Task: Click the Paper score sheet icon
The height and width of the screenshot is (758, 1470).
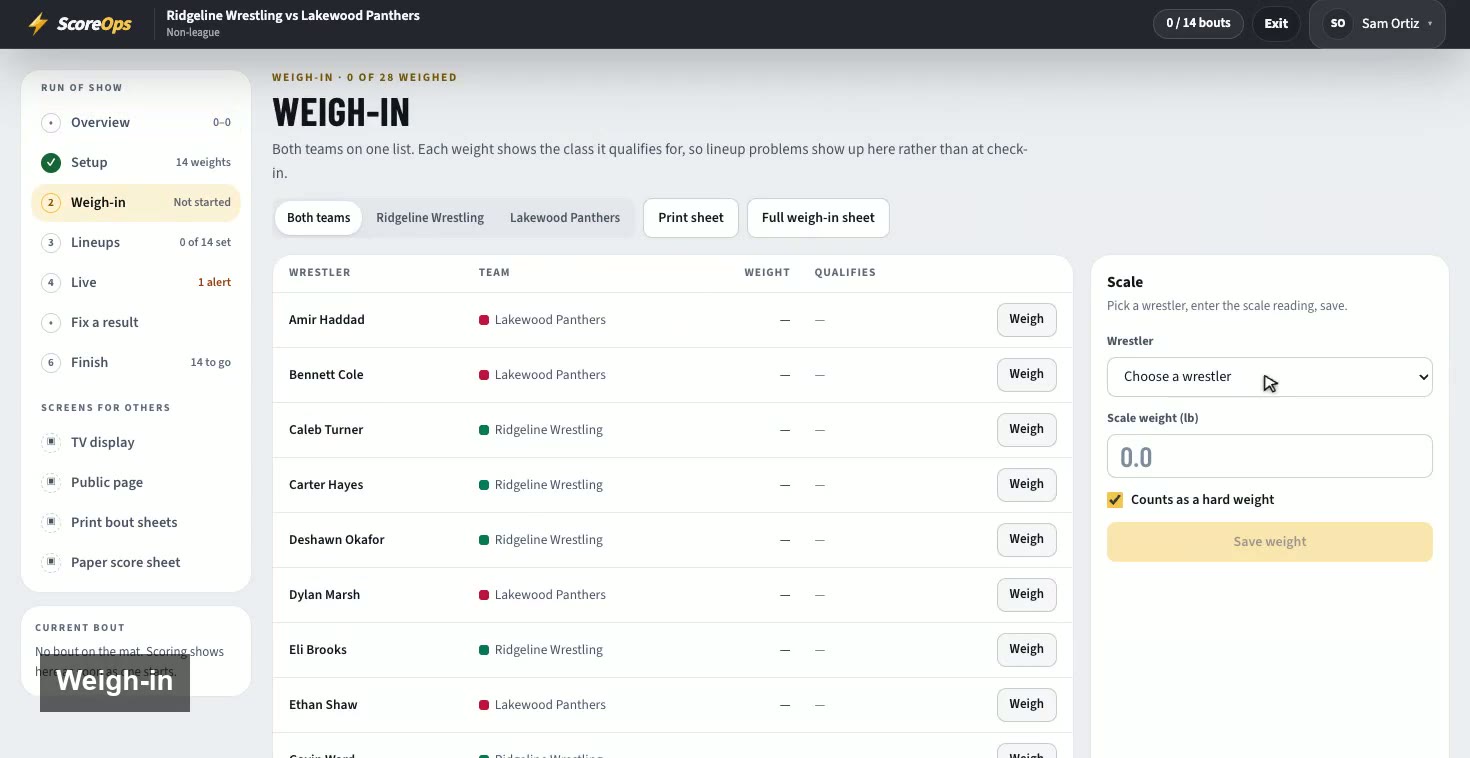Action: [51, 562]
